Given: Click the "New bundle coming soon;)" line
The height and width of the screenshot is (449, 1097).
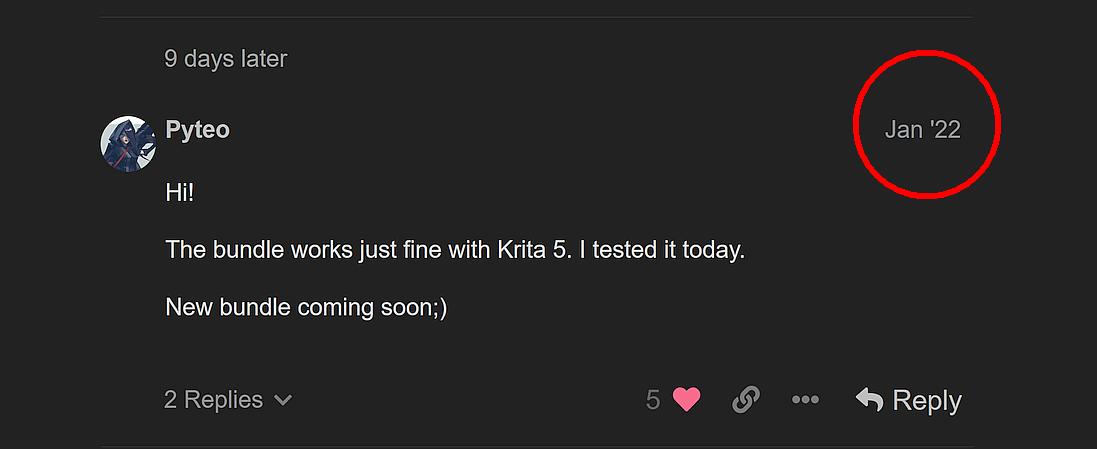Looking at the screenshot, I should pos(306,307).
